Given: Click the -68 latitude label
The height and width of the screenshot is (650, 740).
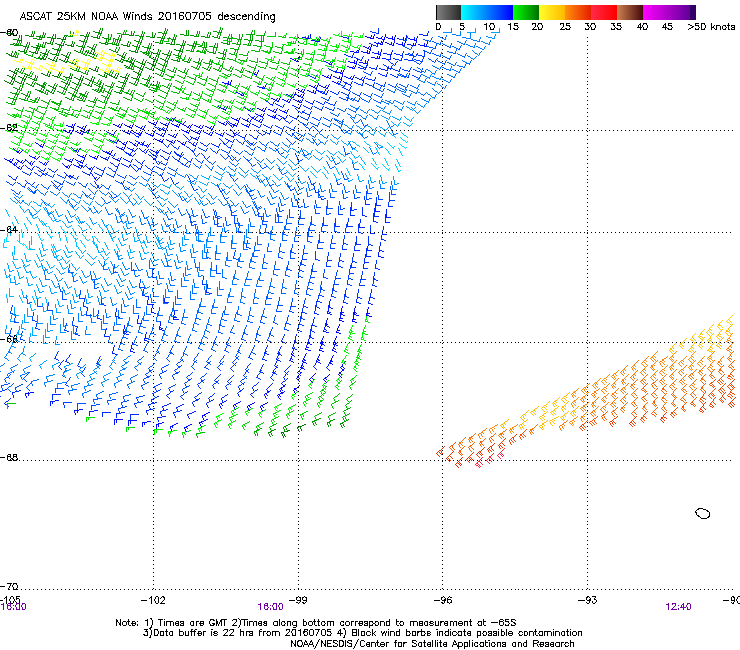Looking at the screenshot, I should pos(9,457).
